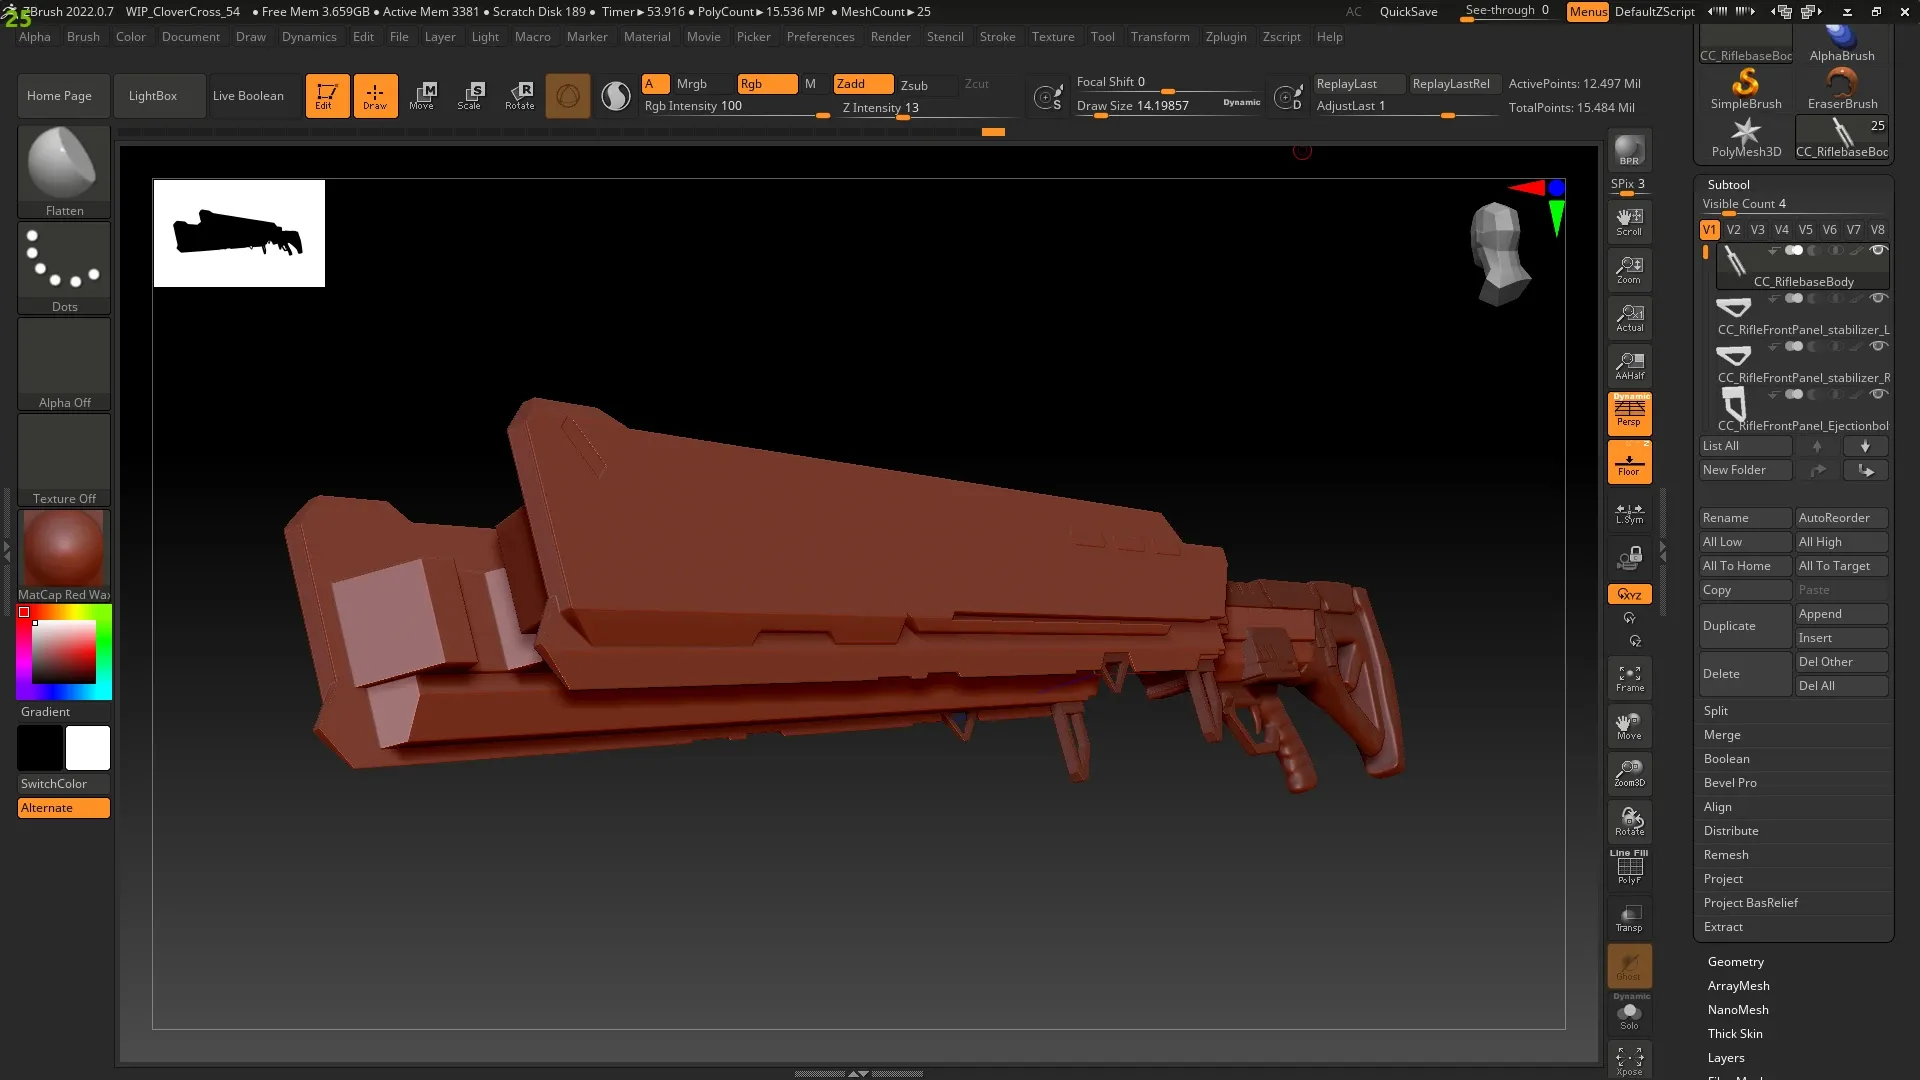The width and height of the screenshot is (1920, 1080).
Task: Click the List All button in Subtool panel
Action: 1744,446
